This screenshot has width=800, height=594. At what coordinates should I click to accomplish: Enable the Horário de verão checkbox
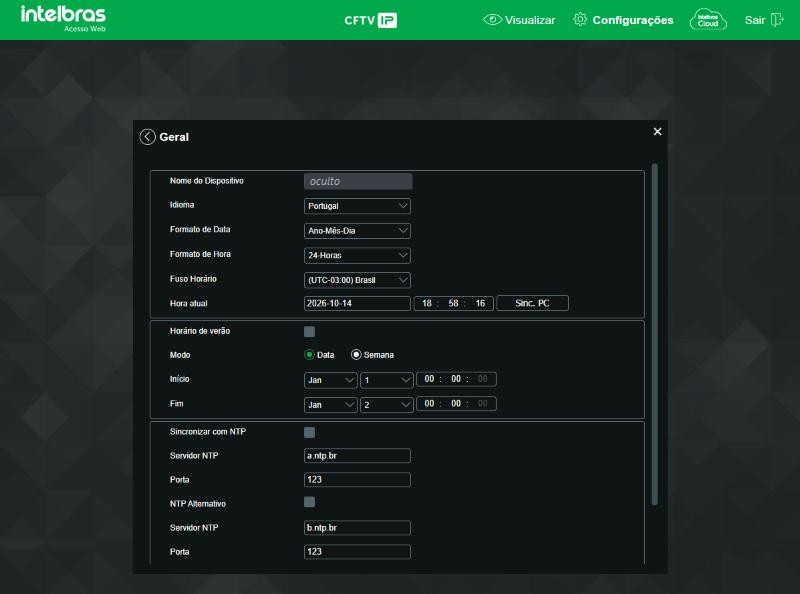pyautogui.click(x=309, y=332)
